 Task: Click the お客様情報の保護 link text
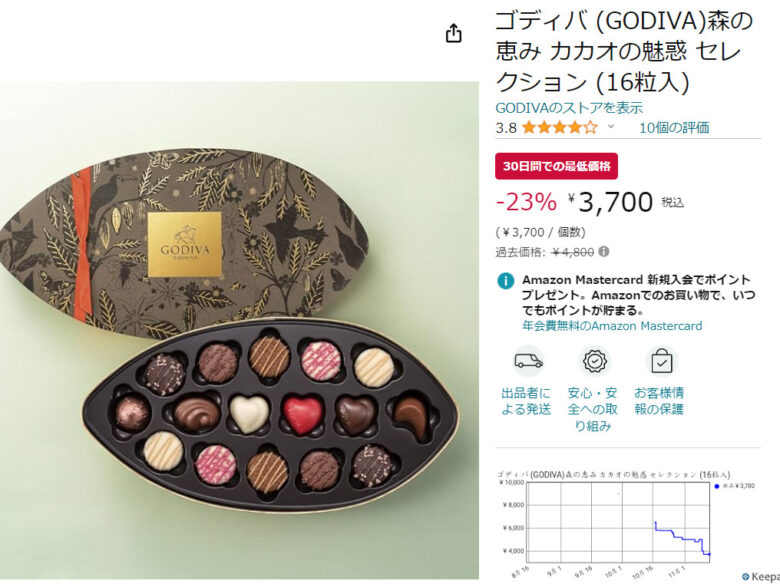pyautogui.click(x=659, y=401)
